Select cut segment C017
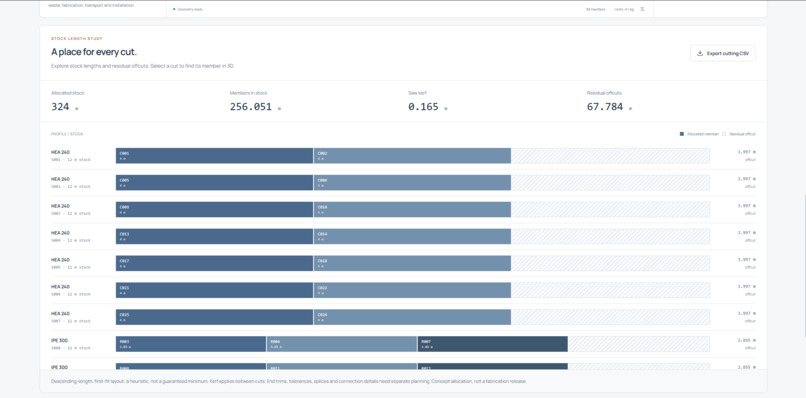The image size is (806, 398). coord(214,263)
